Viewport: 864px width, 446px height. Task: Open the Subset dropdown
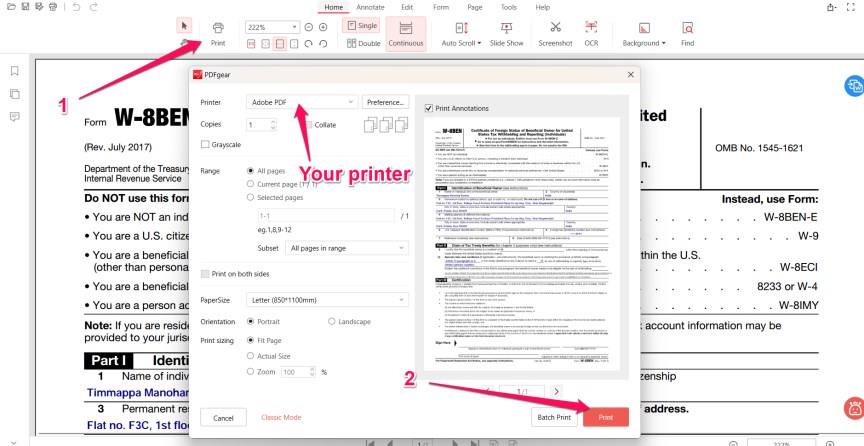coord(347,248)
